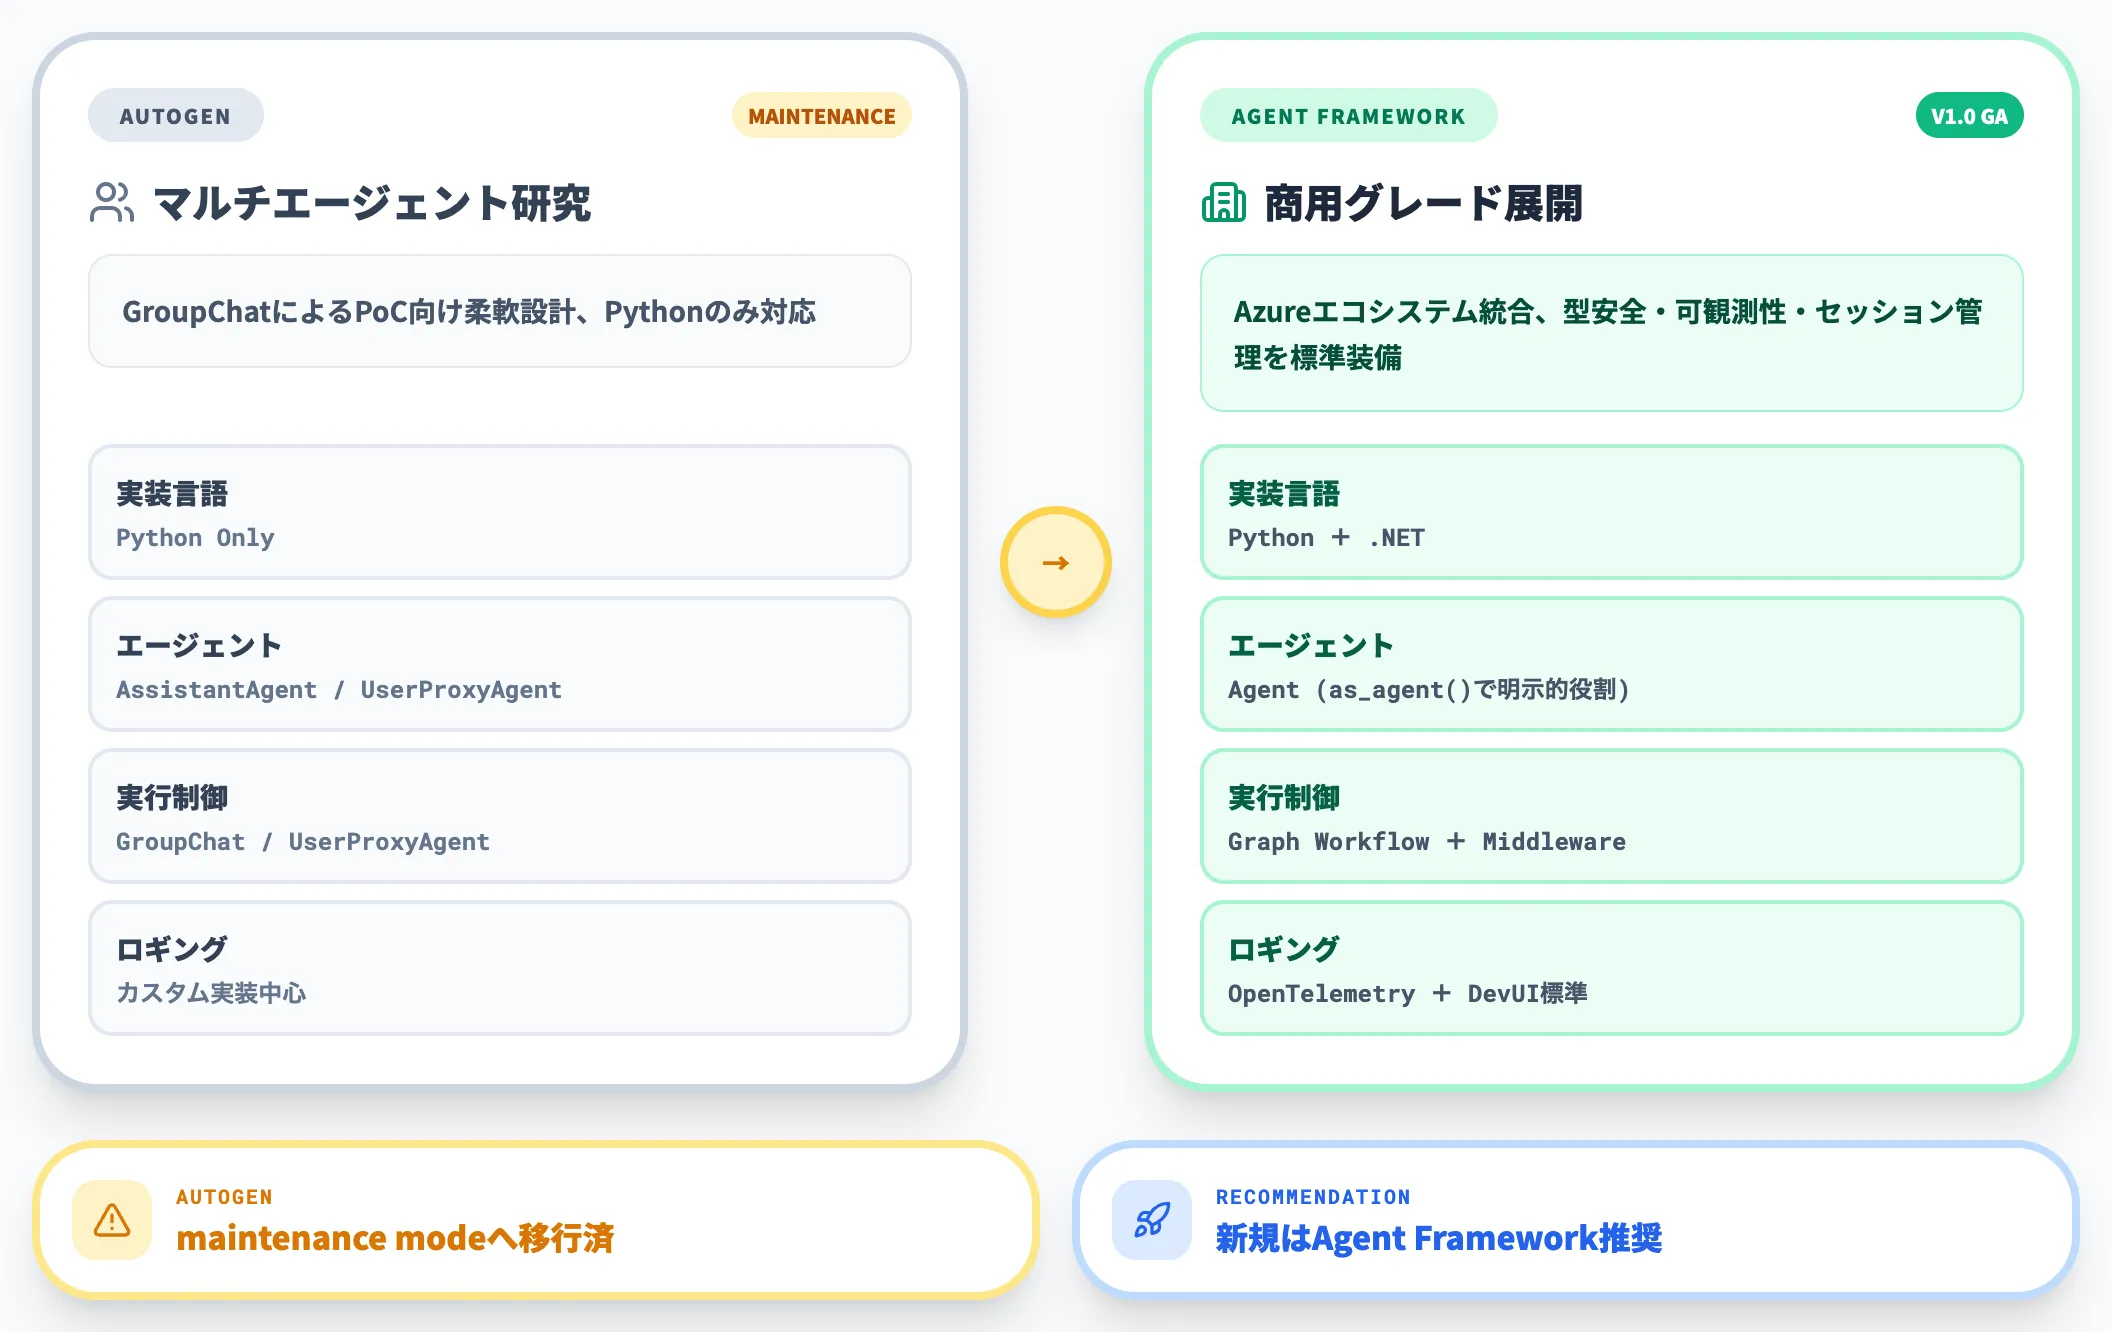2112x1332 pixels.
Task: Select the AUTOGEN pill label
Action: (176, 116)
